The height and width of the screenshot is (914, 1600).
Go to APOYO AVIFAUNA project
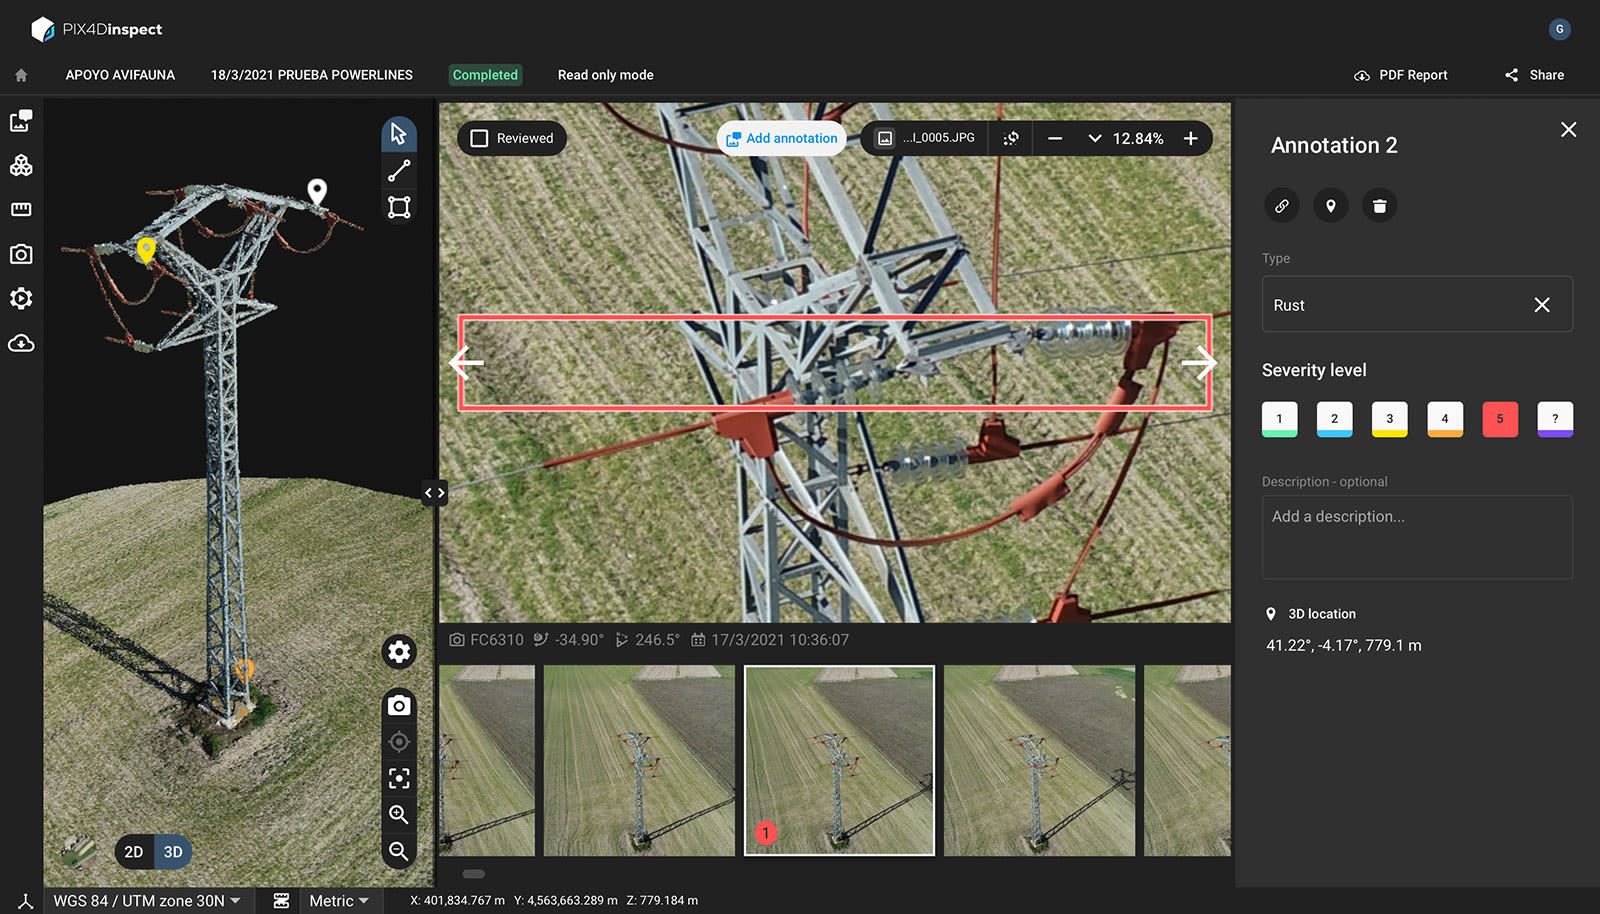click(120, 75)
